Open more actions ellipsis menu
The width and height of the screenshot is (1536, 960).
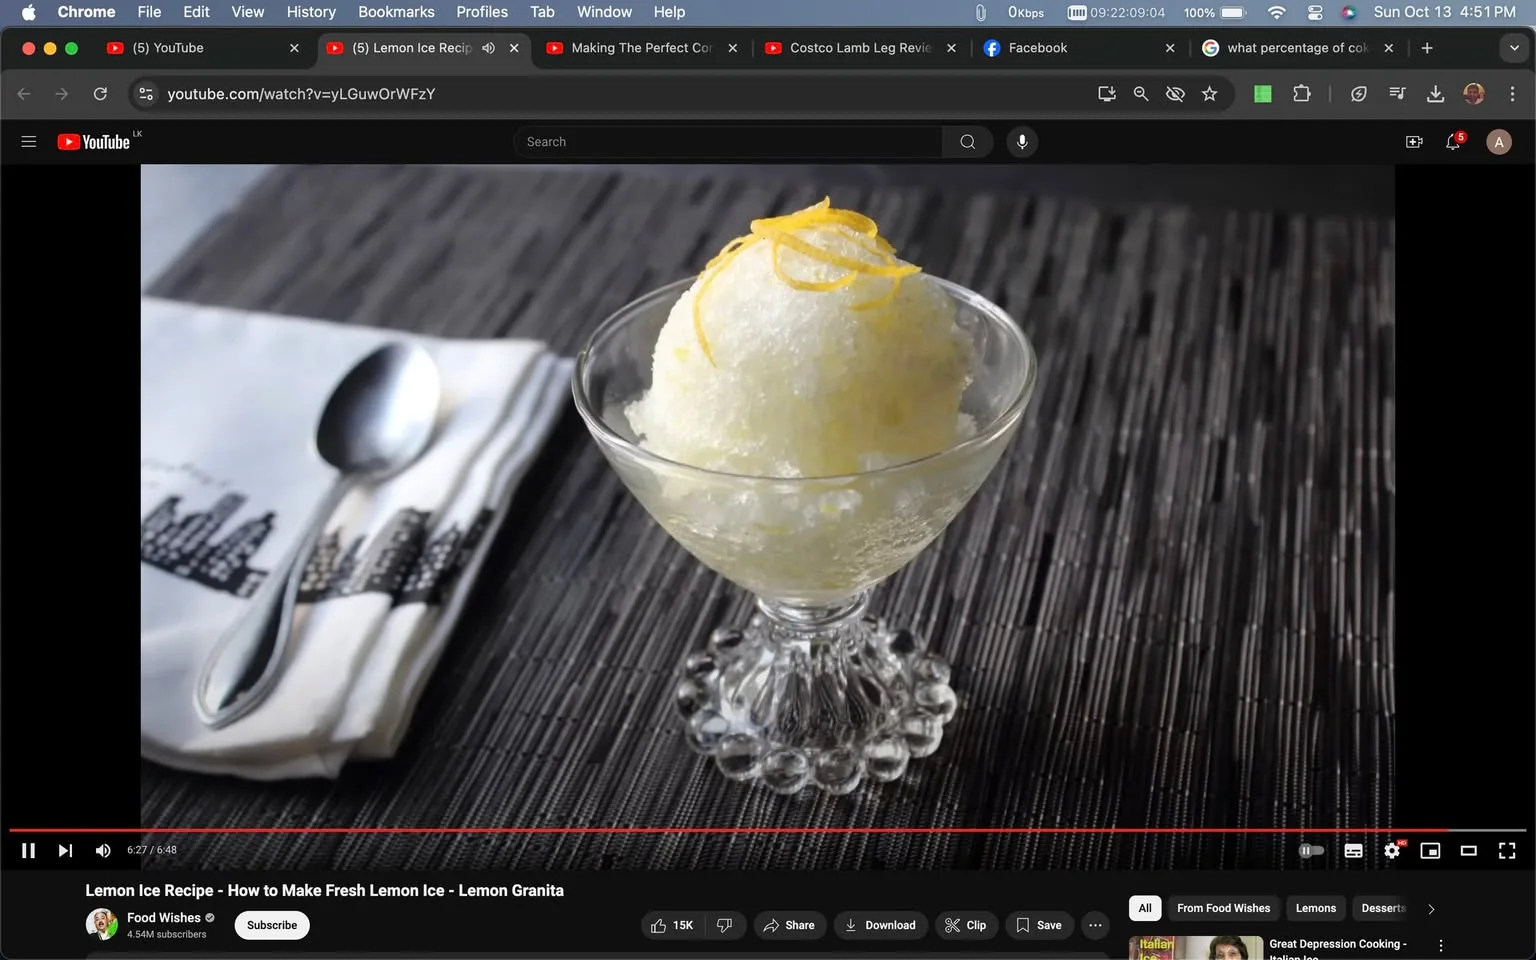1095,925
